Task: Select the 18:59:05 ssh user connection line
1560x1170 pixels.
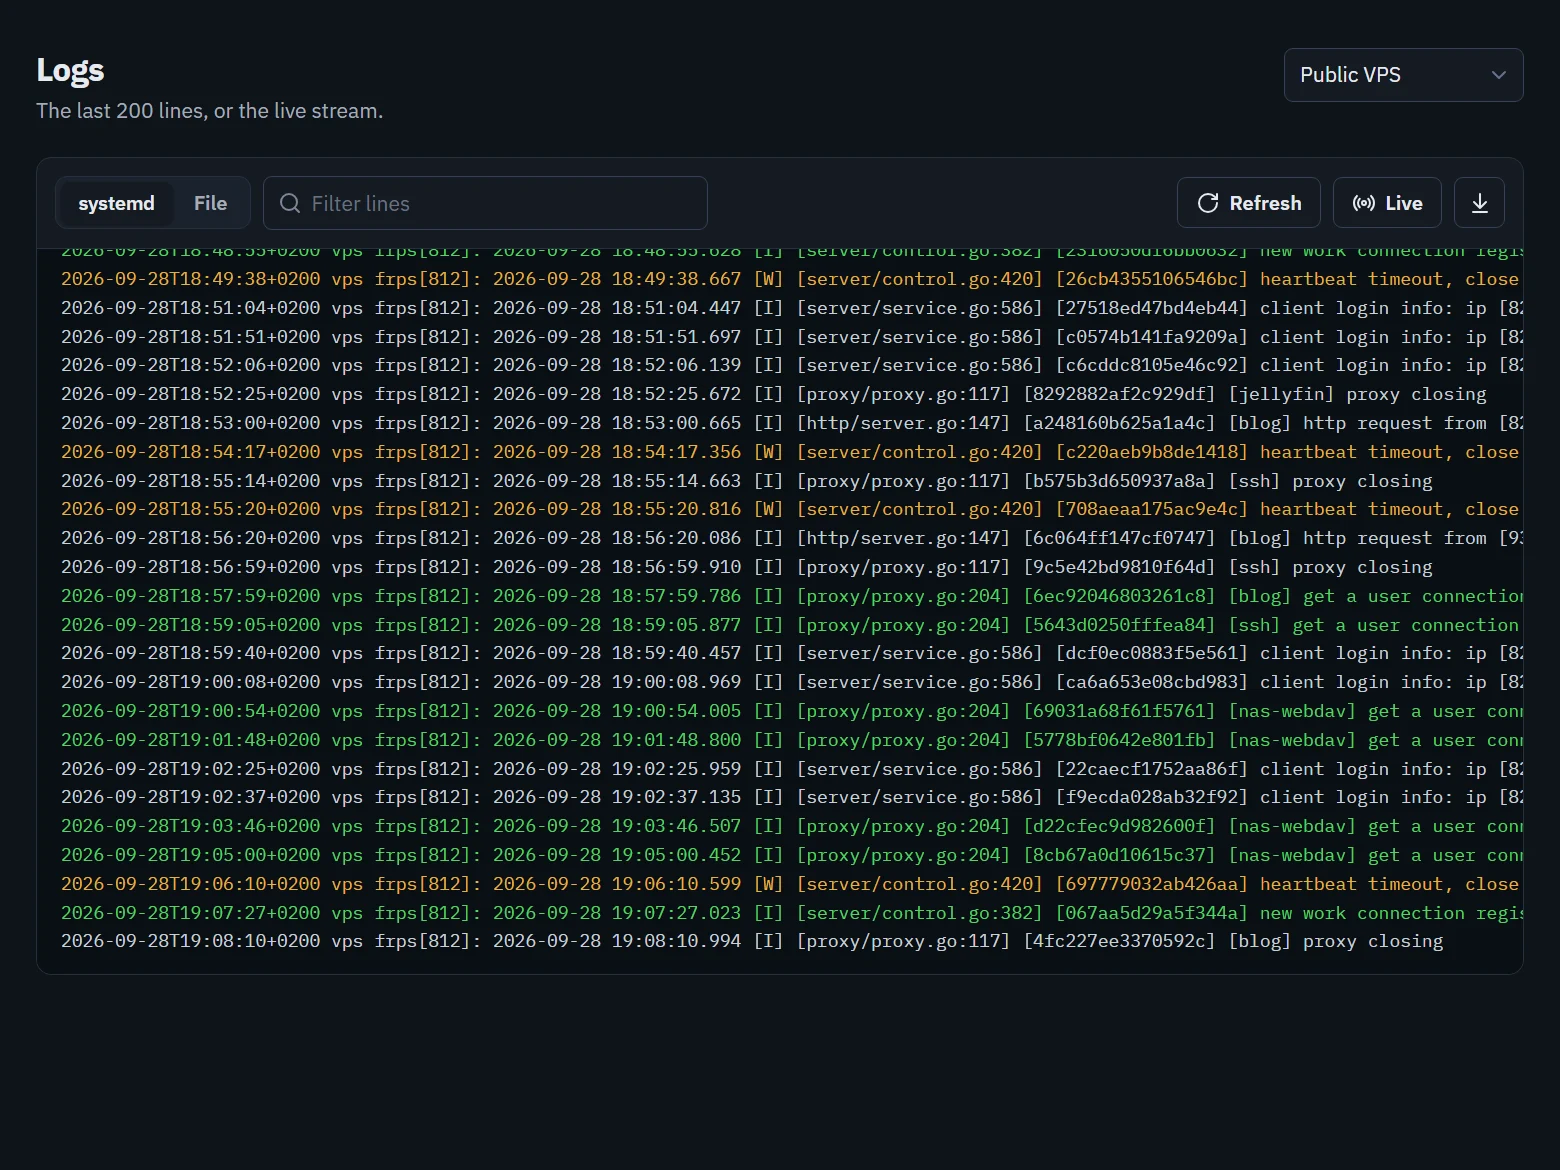Action: click(x=790, y=625)
